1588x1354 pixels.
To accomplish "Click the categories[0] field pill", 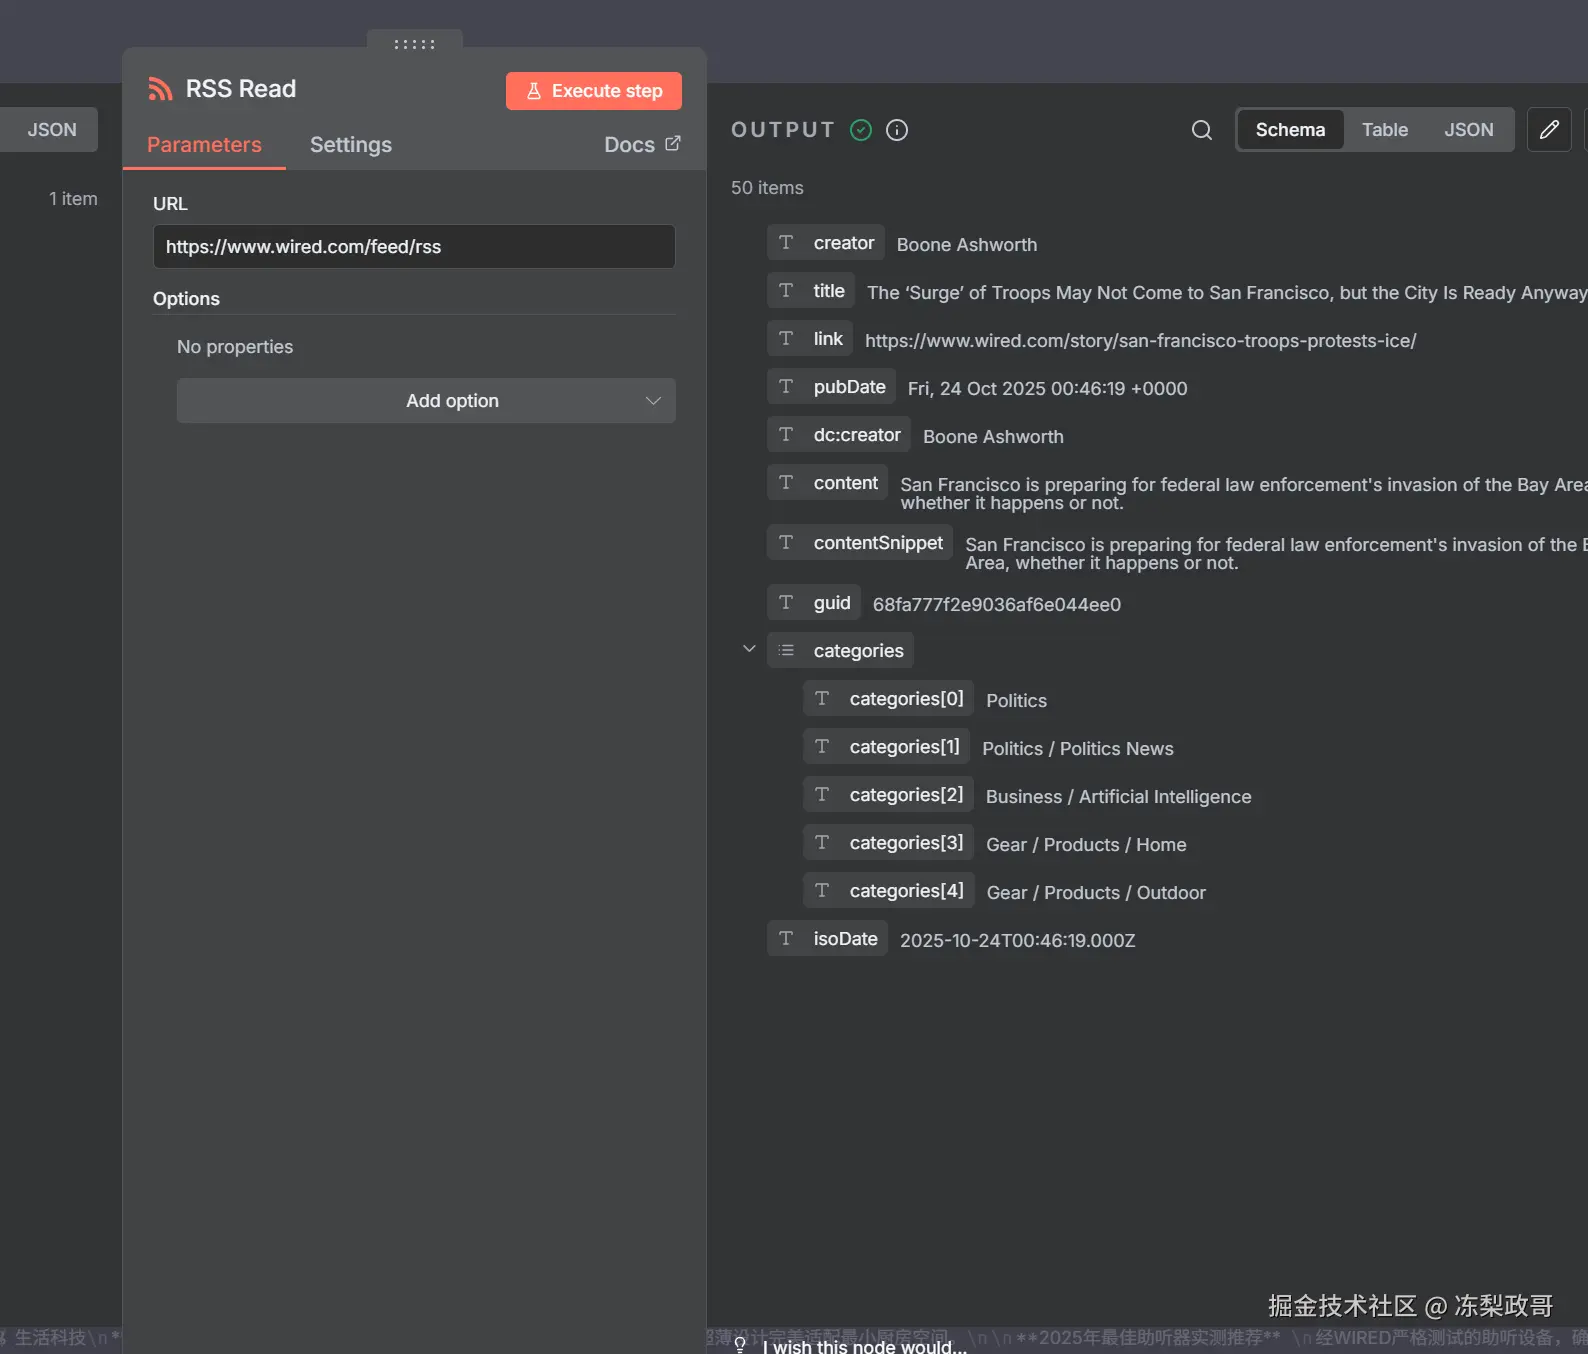I will point(888,699).
